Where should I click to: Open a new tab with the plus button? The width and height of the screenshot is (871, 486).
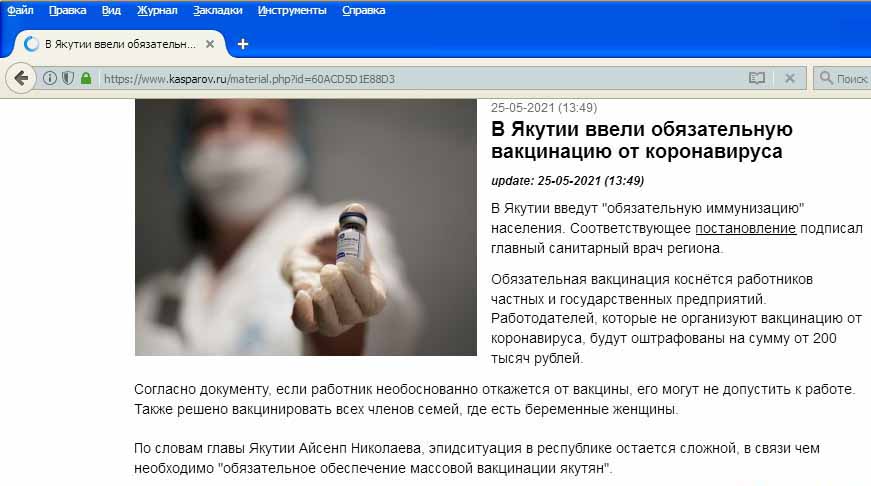pyautogui.click(x=243, y=44)
